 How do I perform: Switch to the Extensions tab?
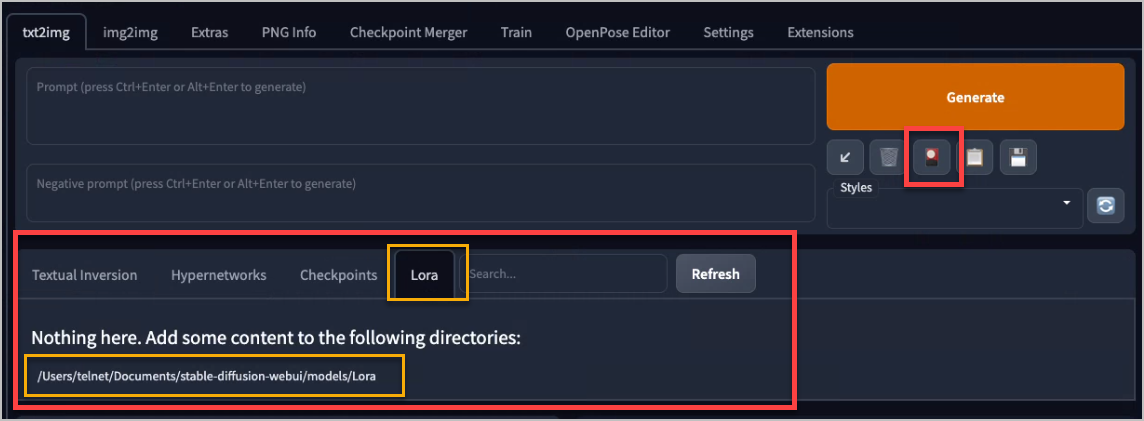click(820, 32)
